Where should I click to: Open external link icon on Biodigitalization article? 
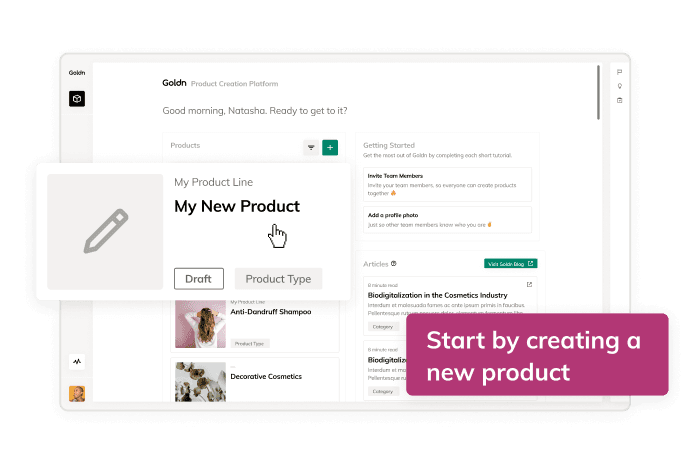[529, 285]
